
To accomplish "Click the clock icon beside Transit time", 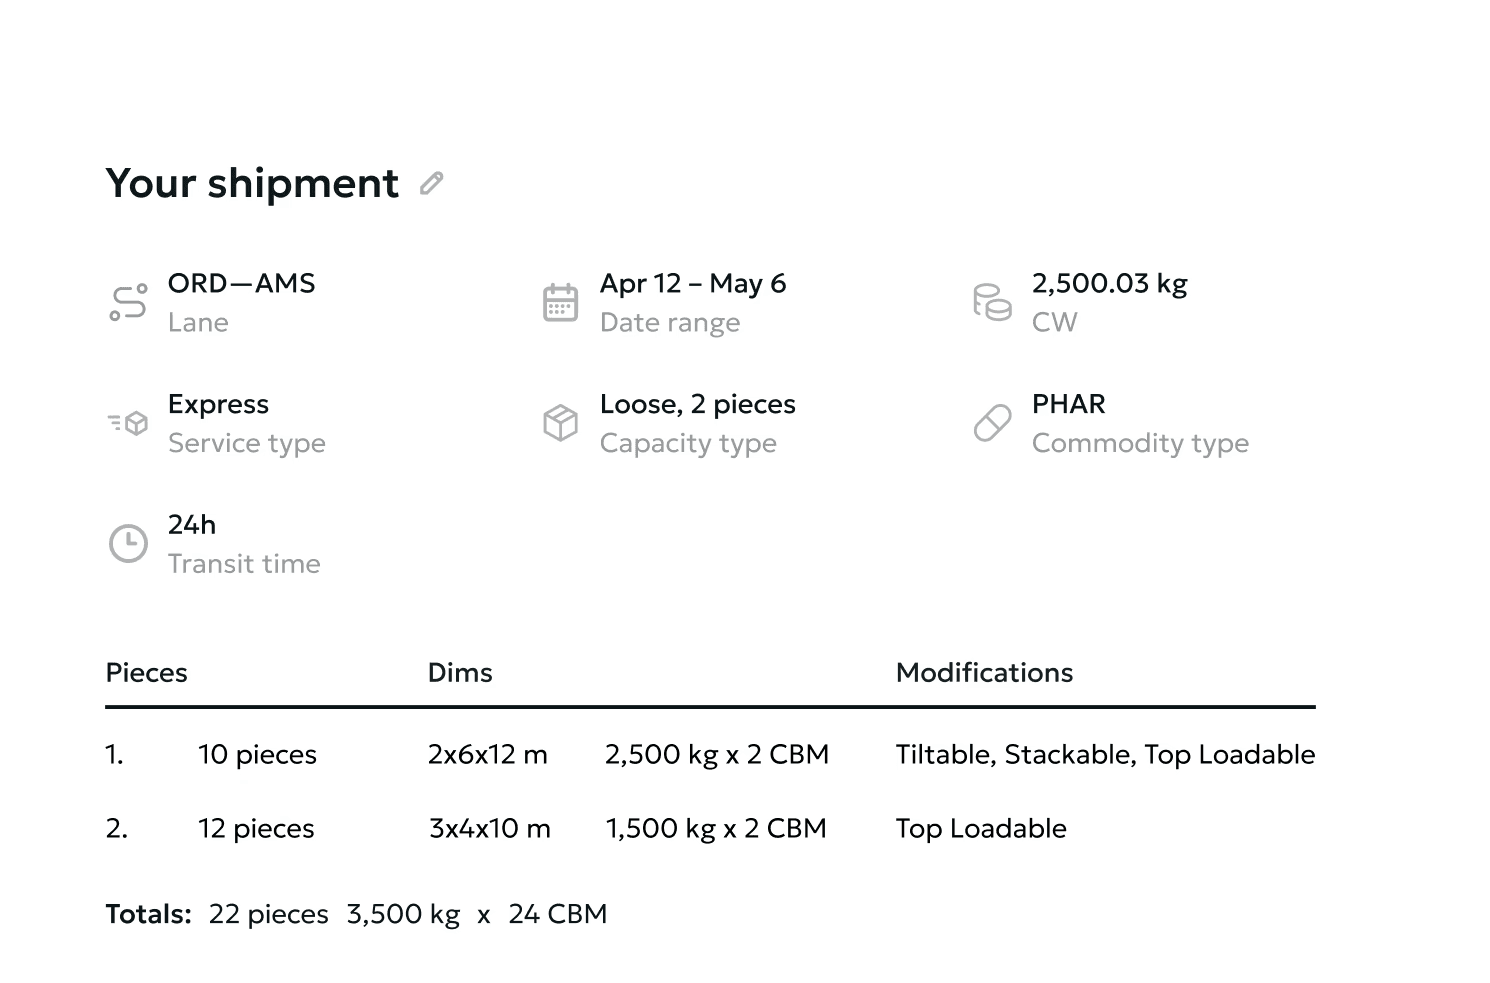I will [x=128, y=544].
